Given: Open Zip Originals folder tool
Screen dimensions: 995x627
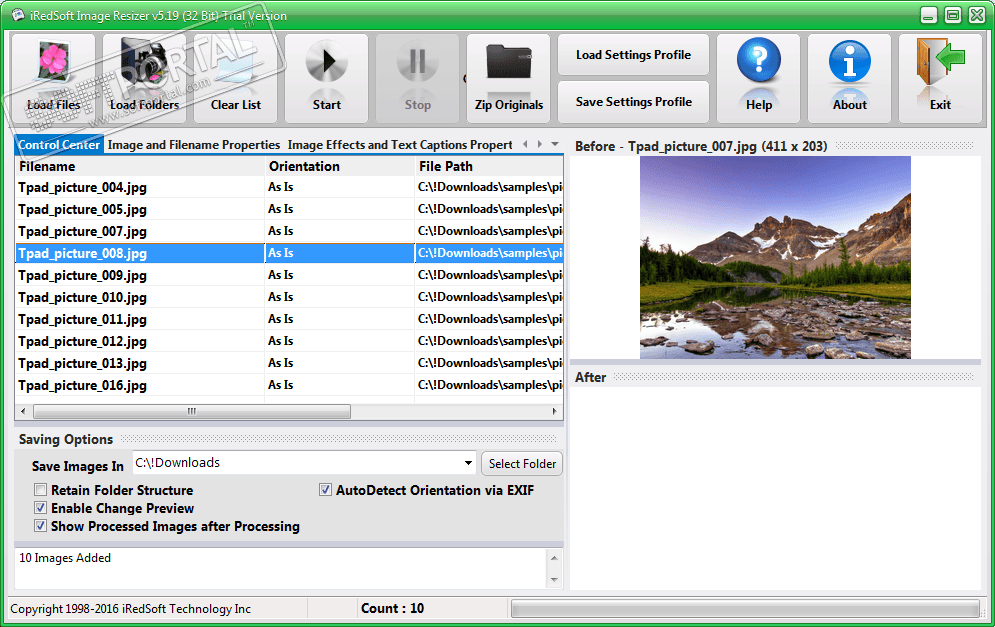Looking at the screenshot, I should coord(508,77).
